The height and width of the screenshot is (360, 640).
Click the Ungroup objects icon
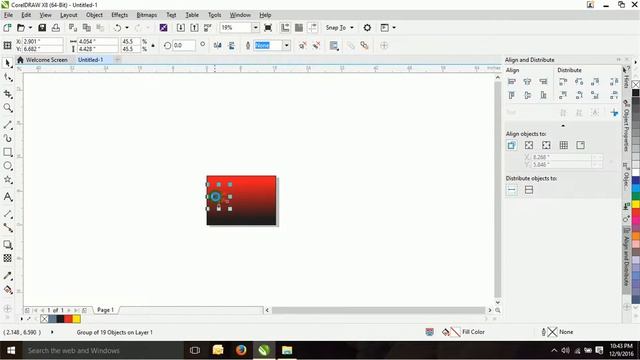click(x=302, y=45)
